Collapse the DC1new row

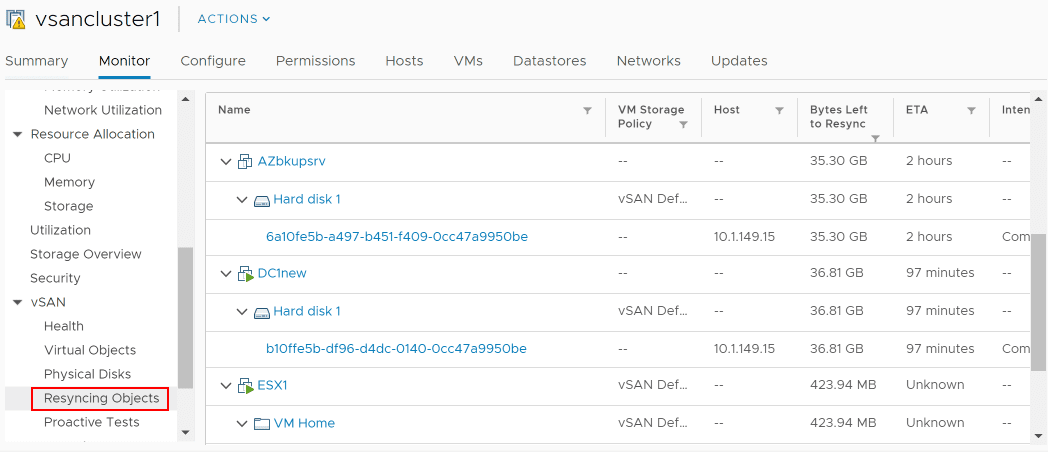click(x=226, y=273)
